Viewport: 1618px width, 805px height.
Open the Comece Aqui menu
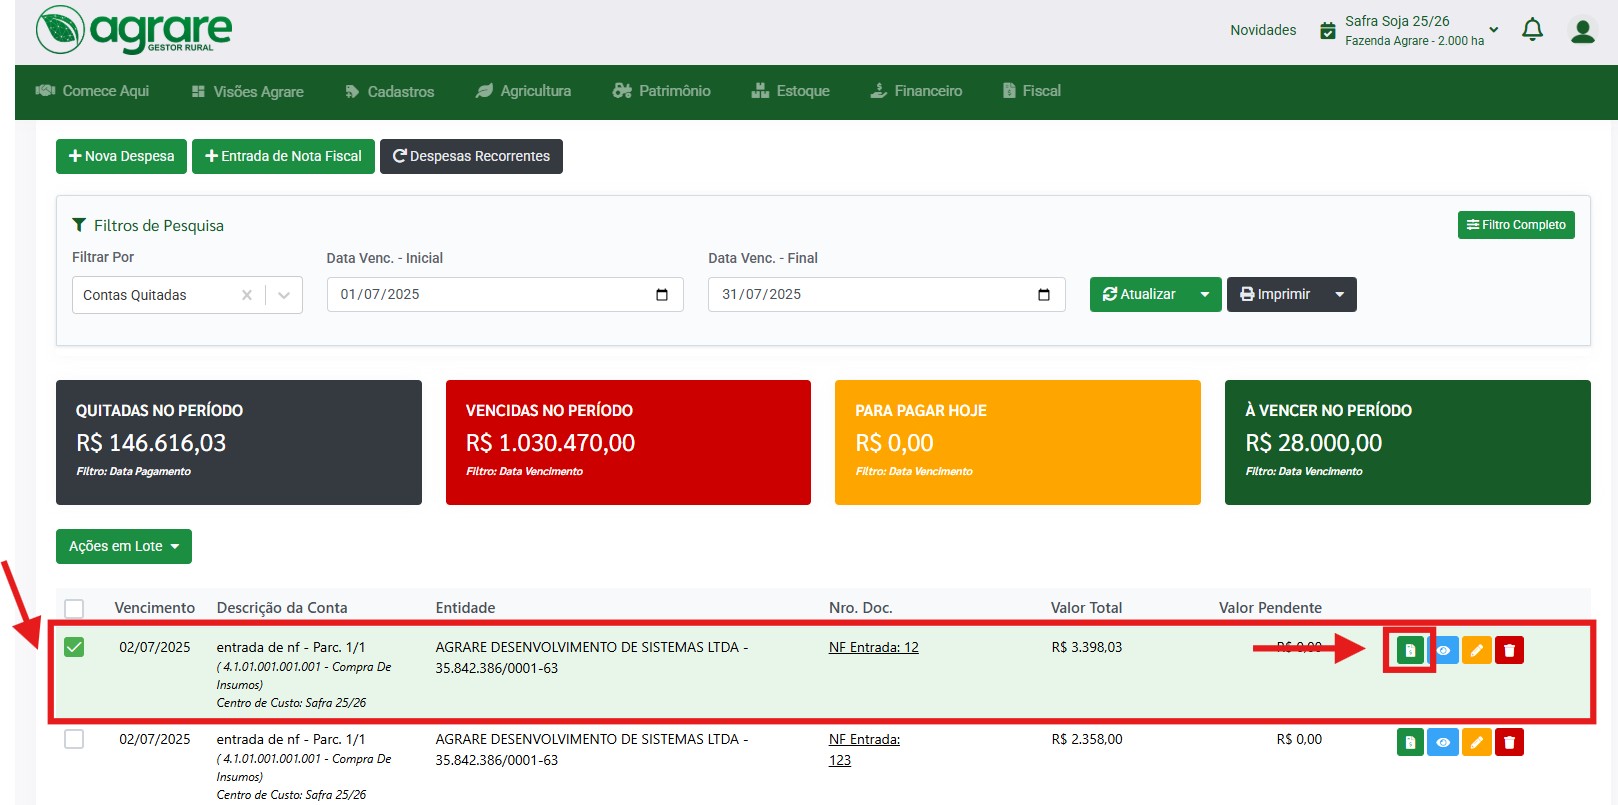92,91
